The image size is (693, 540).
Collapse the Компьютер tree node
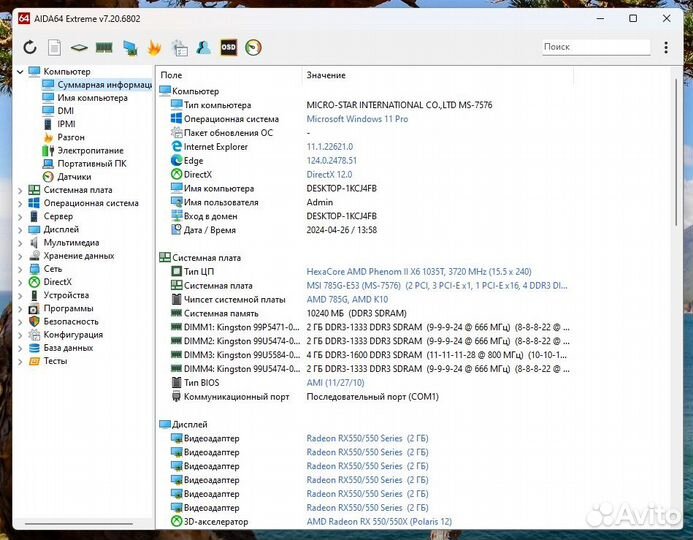pos(20,72)
